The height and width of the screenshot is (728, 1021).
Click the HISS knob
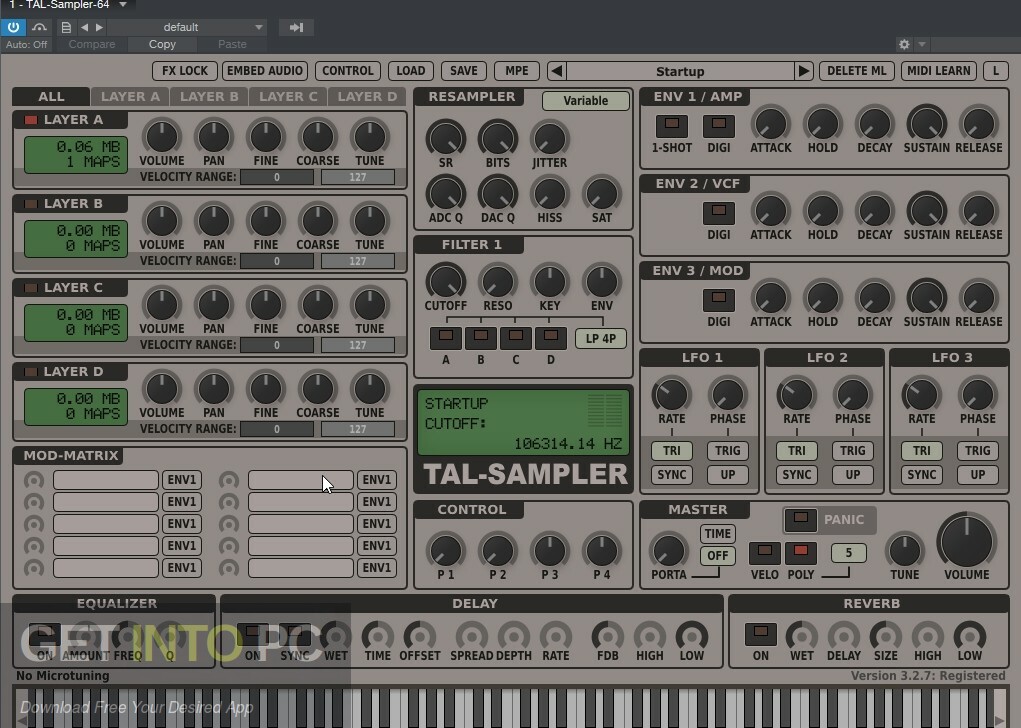[x=550, y=193]
